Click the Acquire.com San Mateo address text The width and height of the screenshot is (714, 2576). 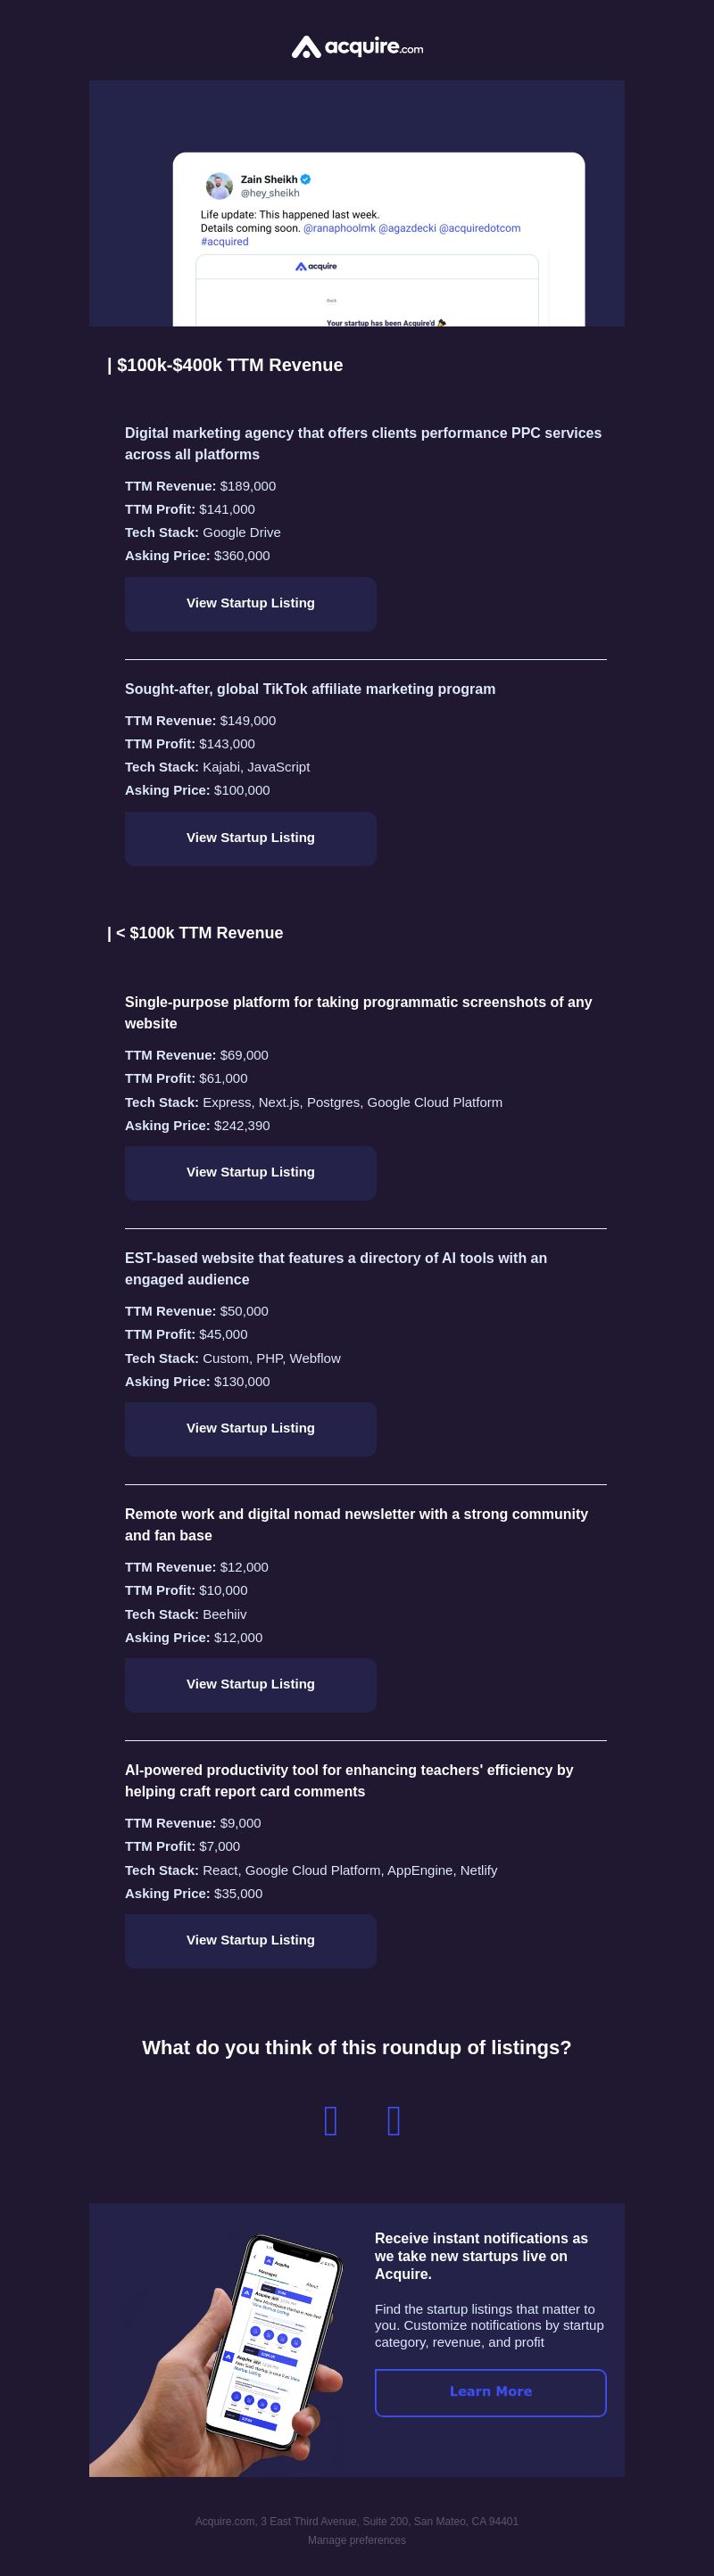pyautogui.click(x=357, y=2521)
